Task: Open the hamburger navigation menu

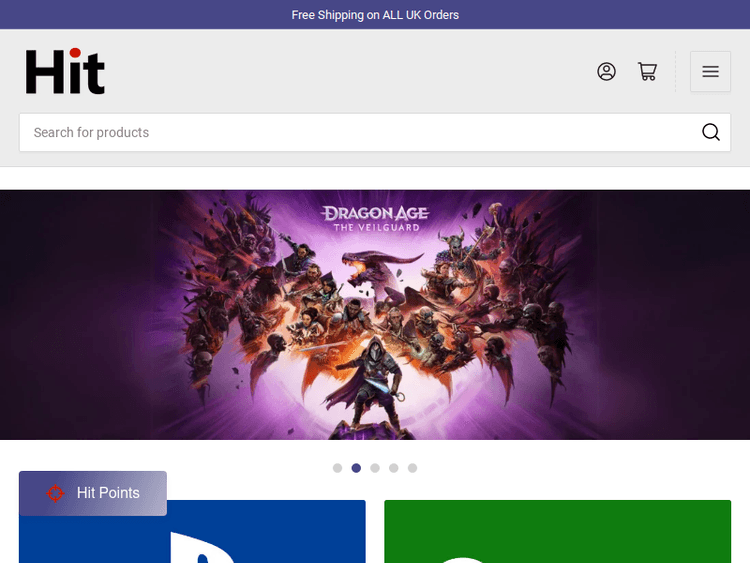Action: coord(710,72)
